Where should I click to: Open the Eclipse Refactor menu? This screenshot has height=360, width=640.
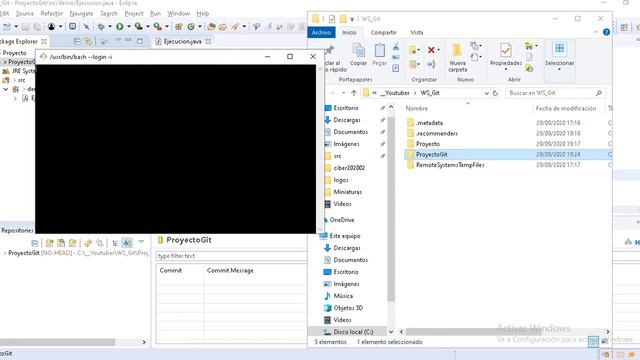point(52,13)
